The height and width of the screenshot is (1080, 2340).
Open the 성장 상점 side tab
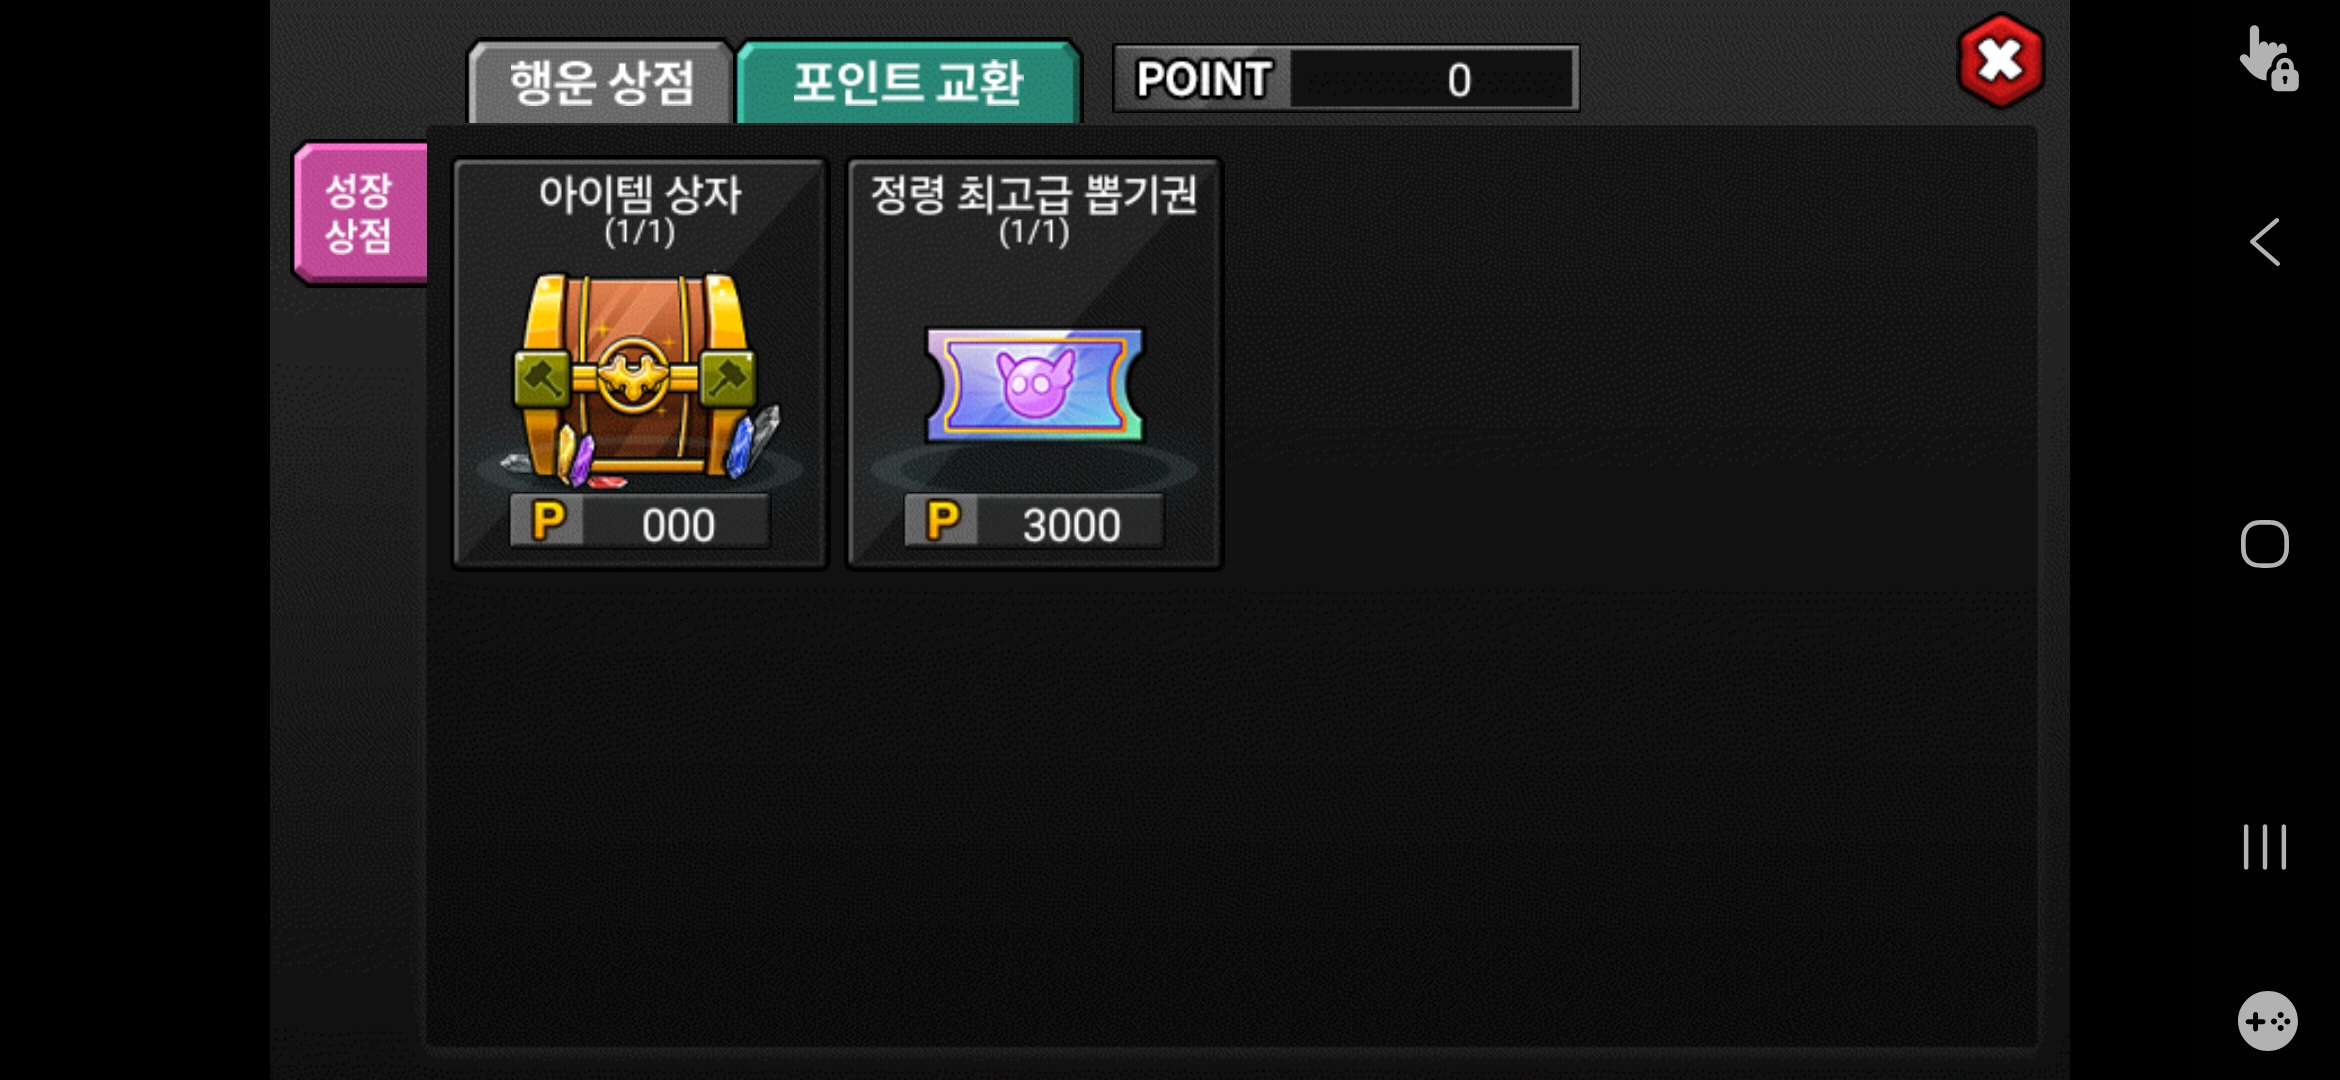(x=360, y=213)
